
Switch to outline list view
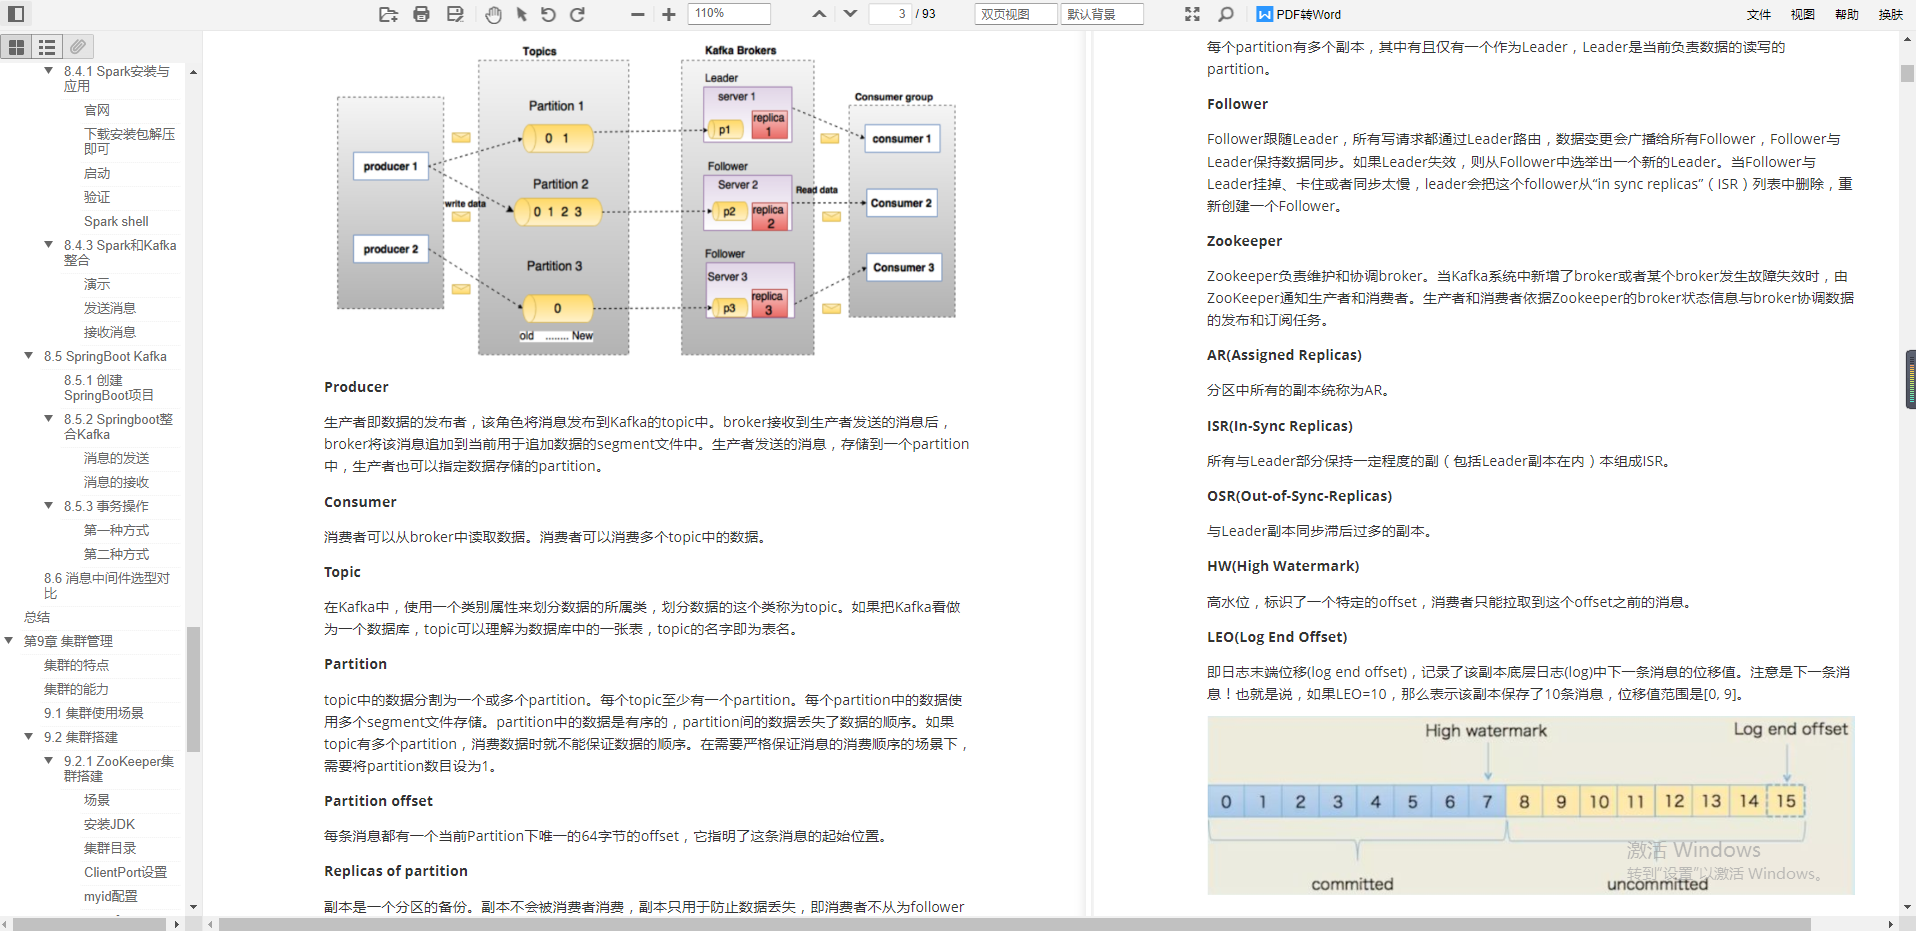coord(47,47)
